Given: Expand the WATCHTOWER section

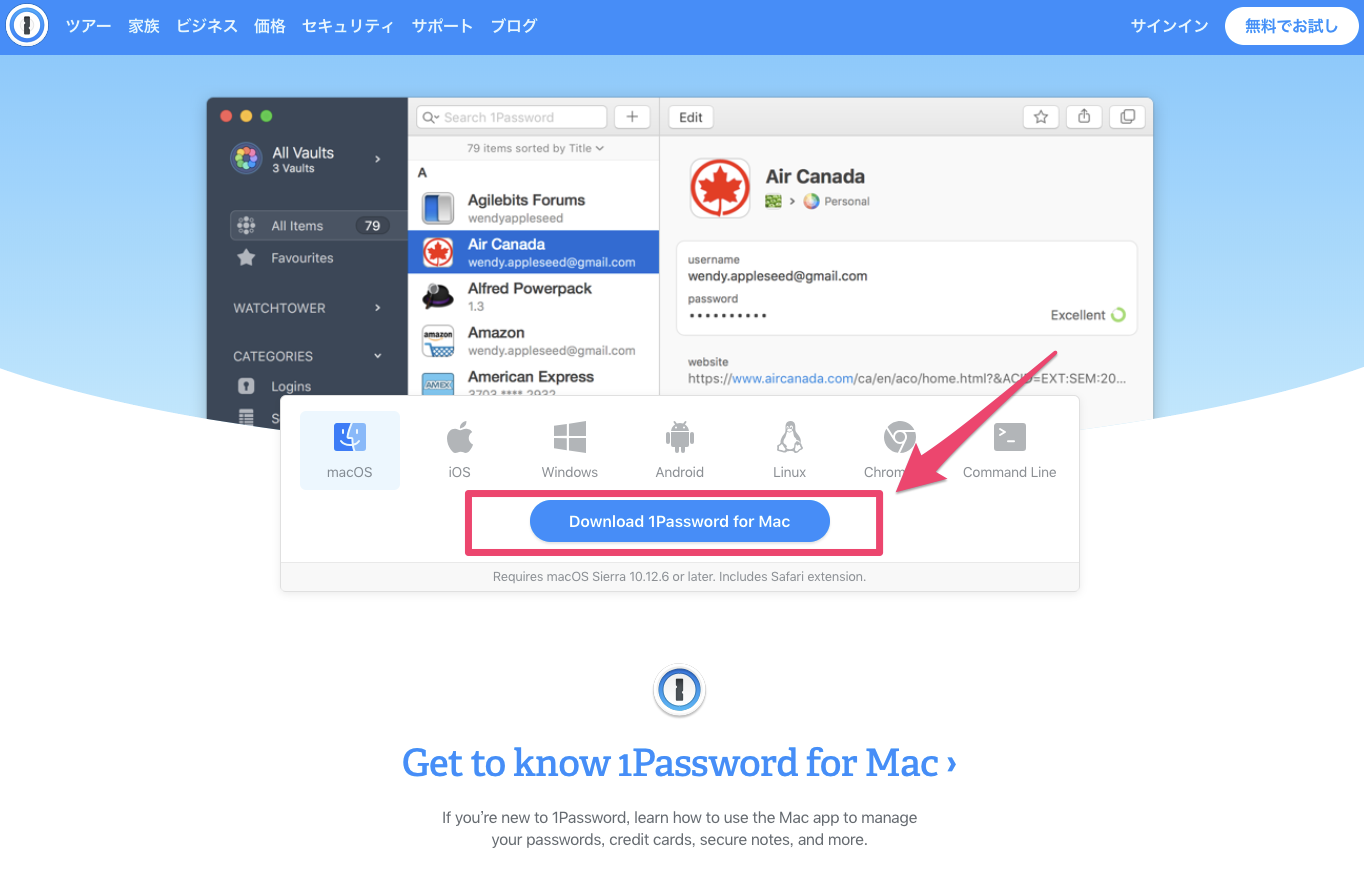Looking at the screenshot, I should coord(377,308).
